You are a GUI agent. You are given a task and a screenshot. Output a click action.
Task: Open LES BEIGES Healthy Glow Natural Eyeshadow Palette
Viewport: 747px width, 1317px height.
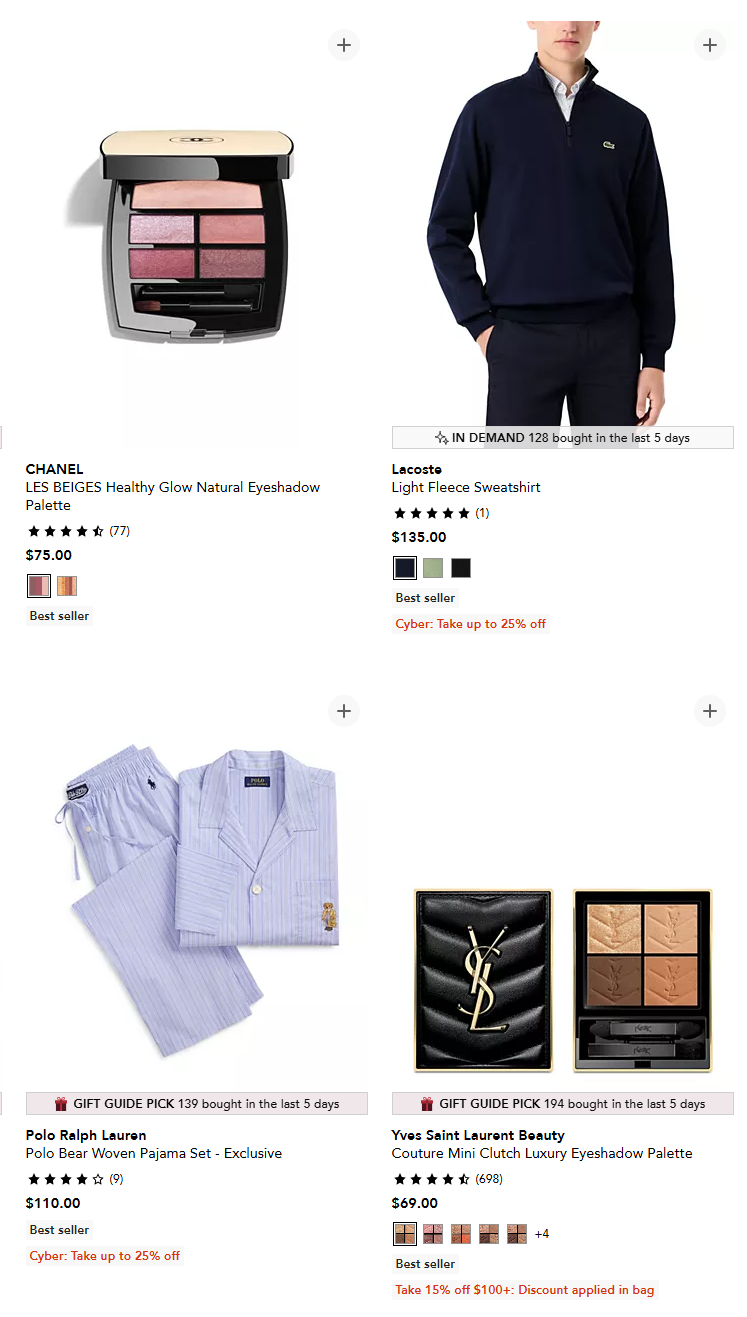tap(173, 496)
